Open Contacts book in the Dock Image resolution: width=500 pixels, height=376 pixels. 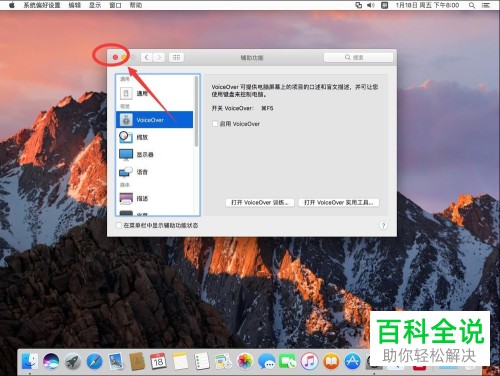pos(137,361)
